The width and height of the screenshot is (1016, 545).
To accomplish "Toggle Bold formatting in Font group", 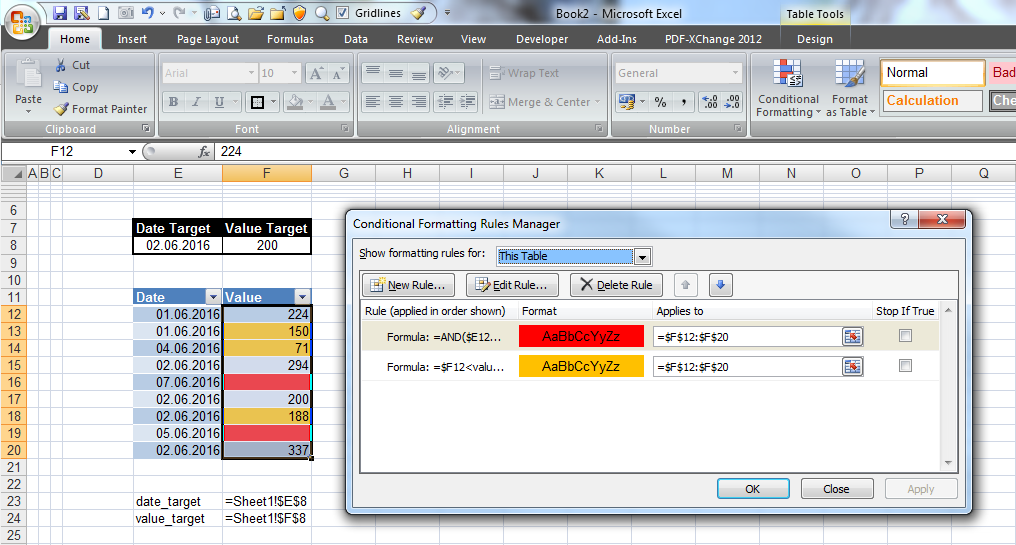I will [x=173, y=102].
